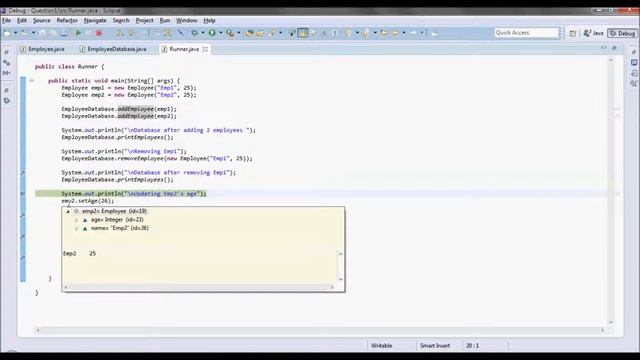Open the Search menu
640x360 pixels.
[x=121, y=20]
